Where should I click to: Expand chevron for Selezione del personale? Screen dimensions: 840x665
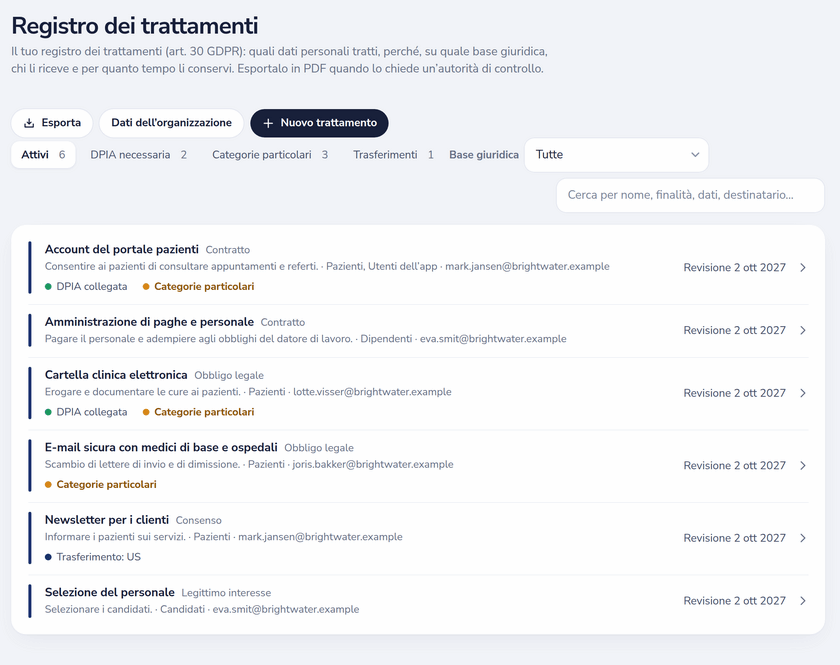point(802,601)
